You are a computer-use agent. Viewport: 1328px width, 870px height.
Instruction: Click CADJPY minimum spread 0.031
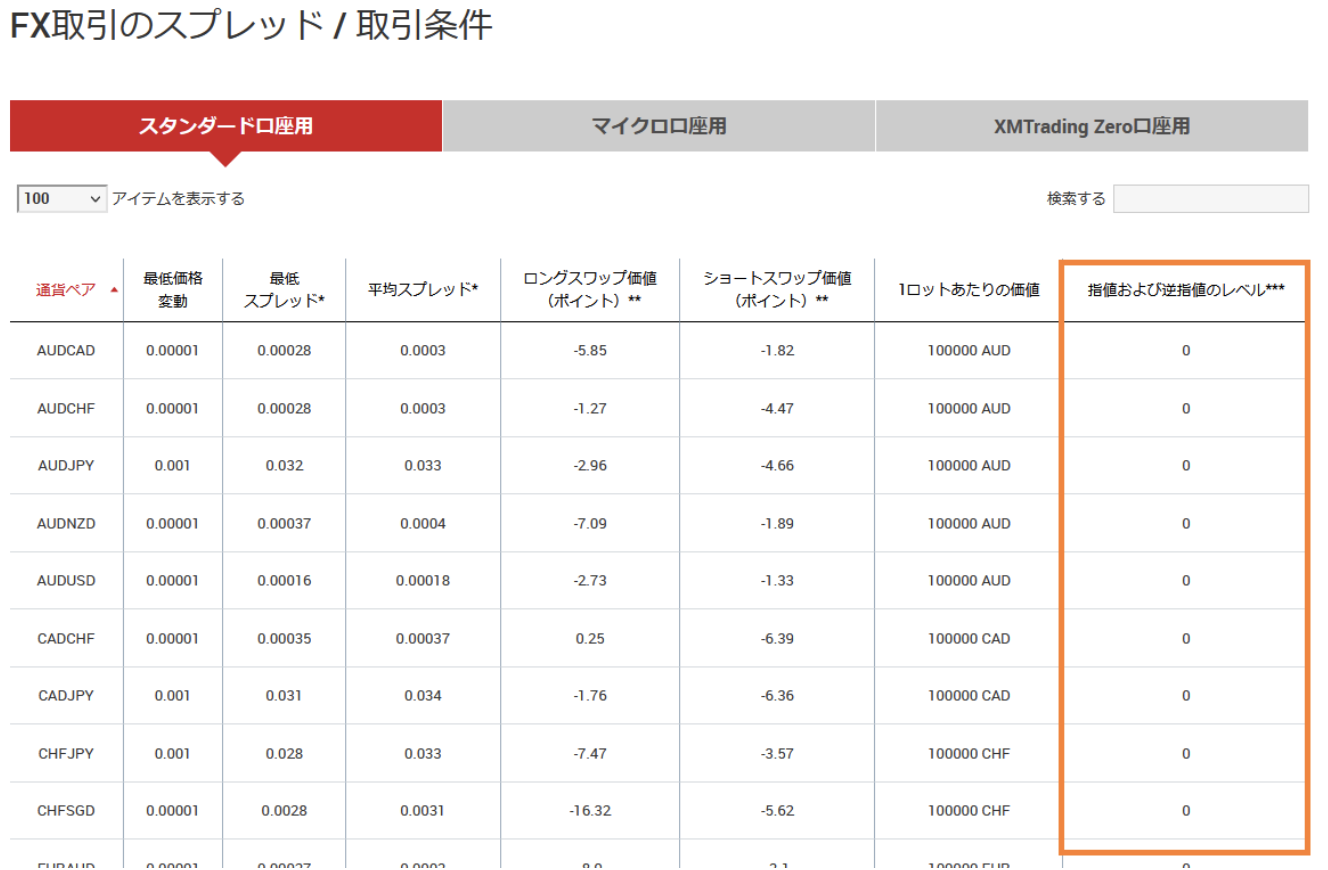point(284,696)
